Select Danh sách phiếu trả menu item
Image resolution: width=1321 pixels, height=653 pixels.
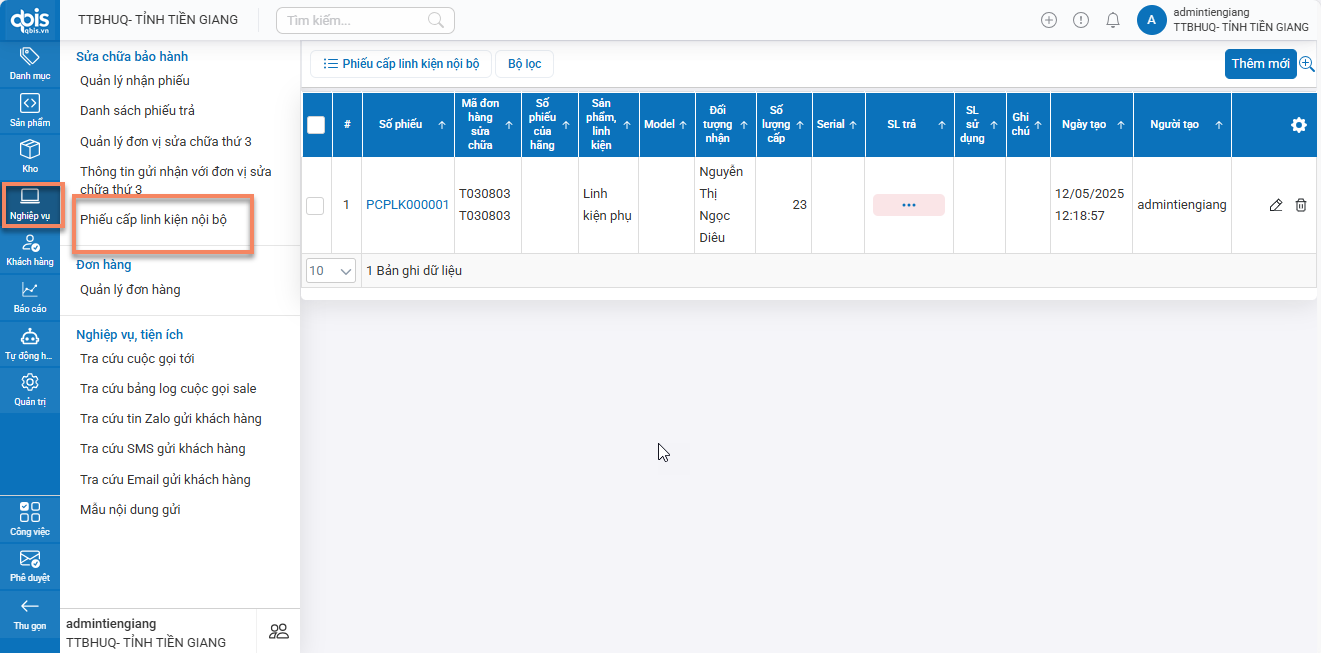138,111
